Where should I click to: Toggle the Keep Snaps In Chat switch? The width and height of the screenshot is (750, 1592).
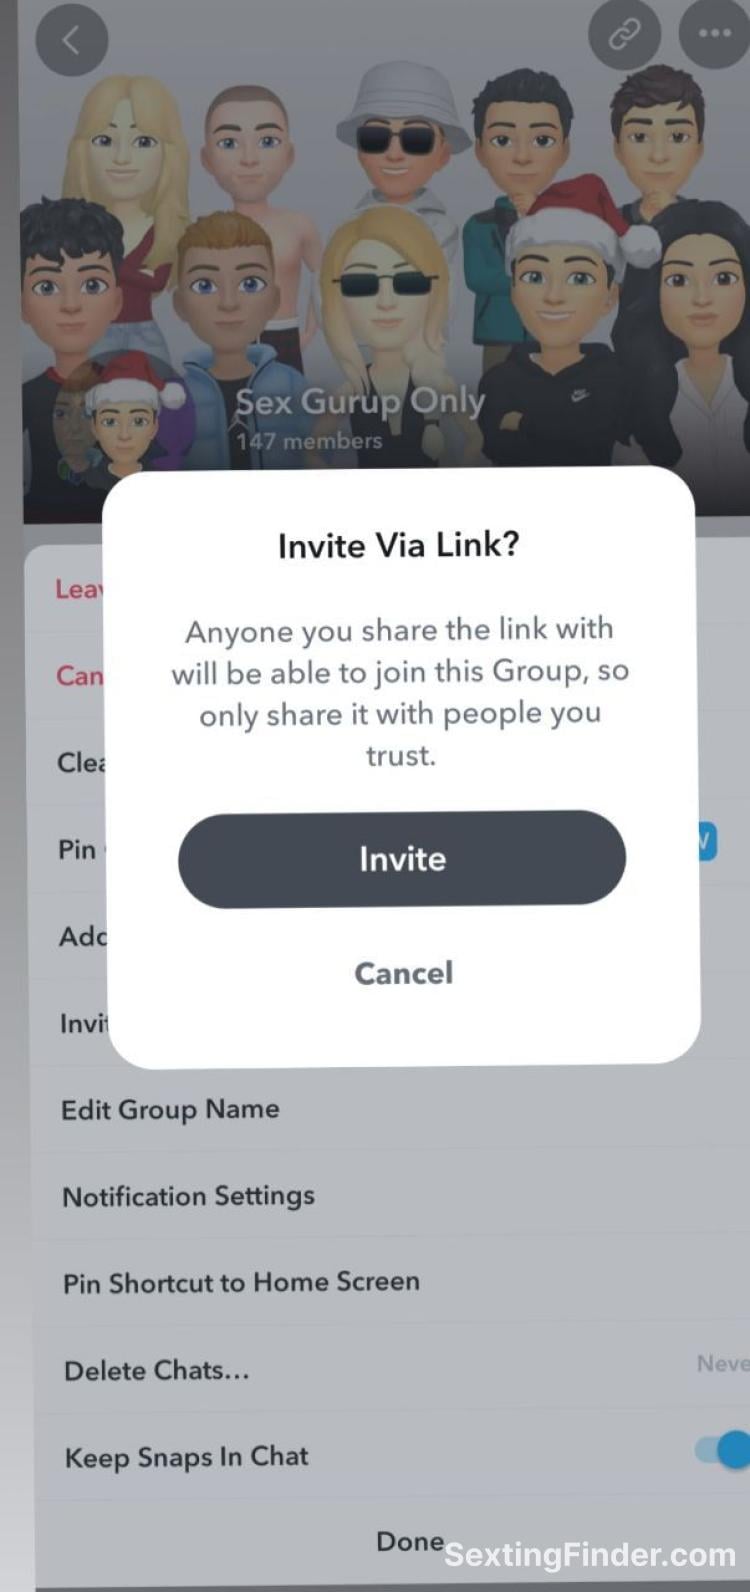724,1449
